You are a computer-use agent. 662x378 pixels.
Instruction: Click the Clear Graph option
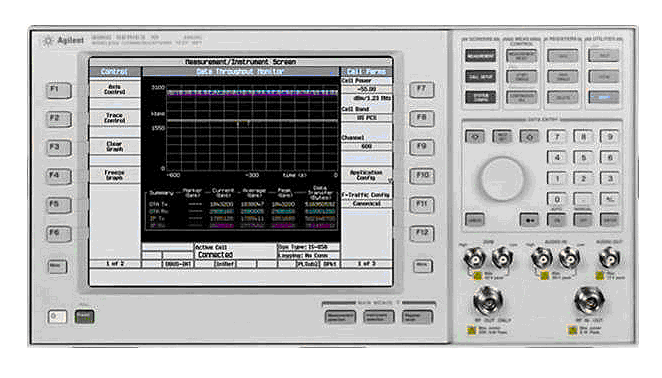(x=115, y=147)
